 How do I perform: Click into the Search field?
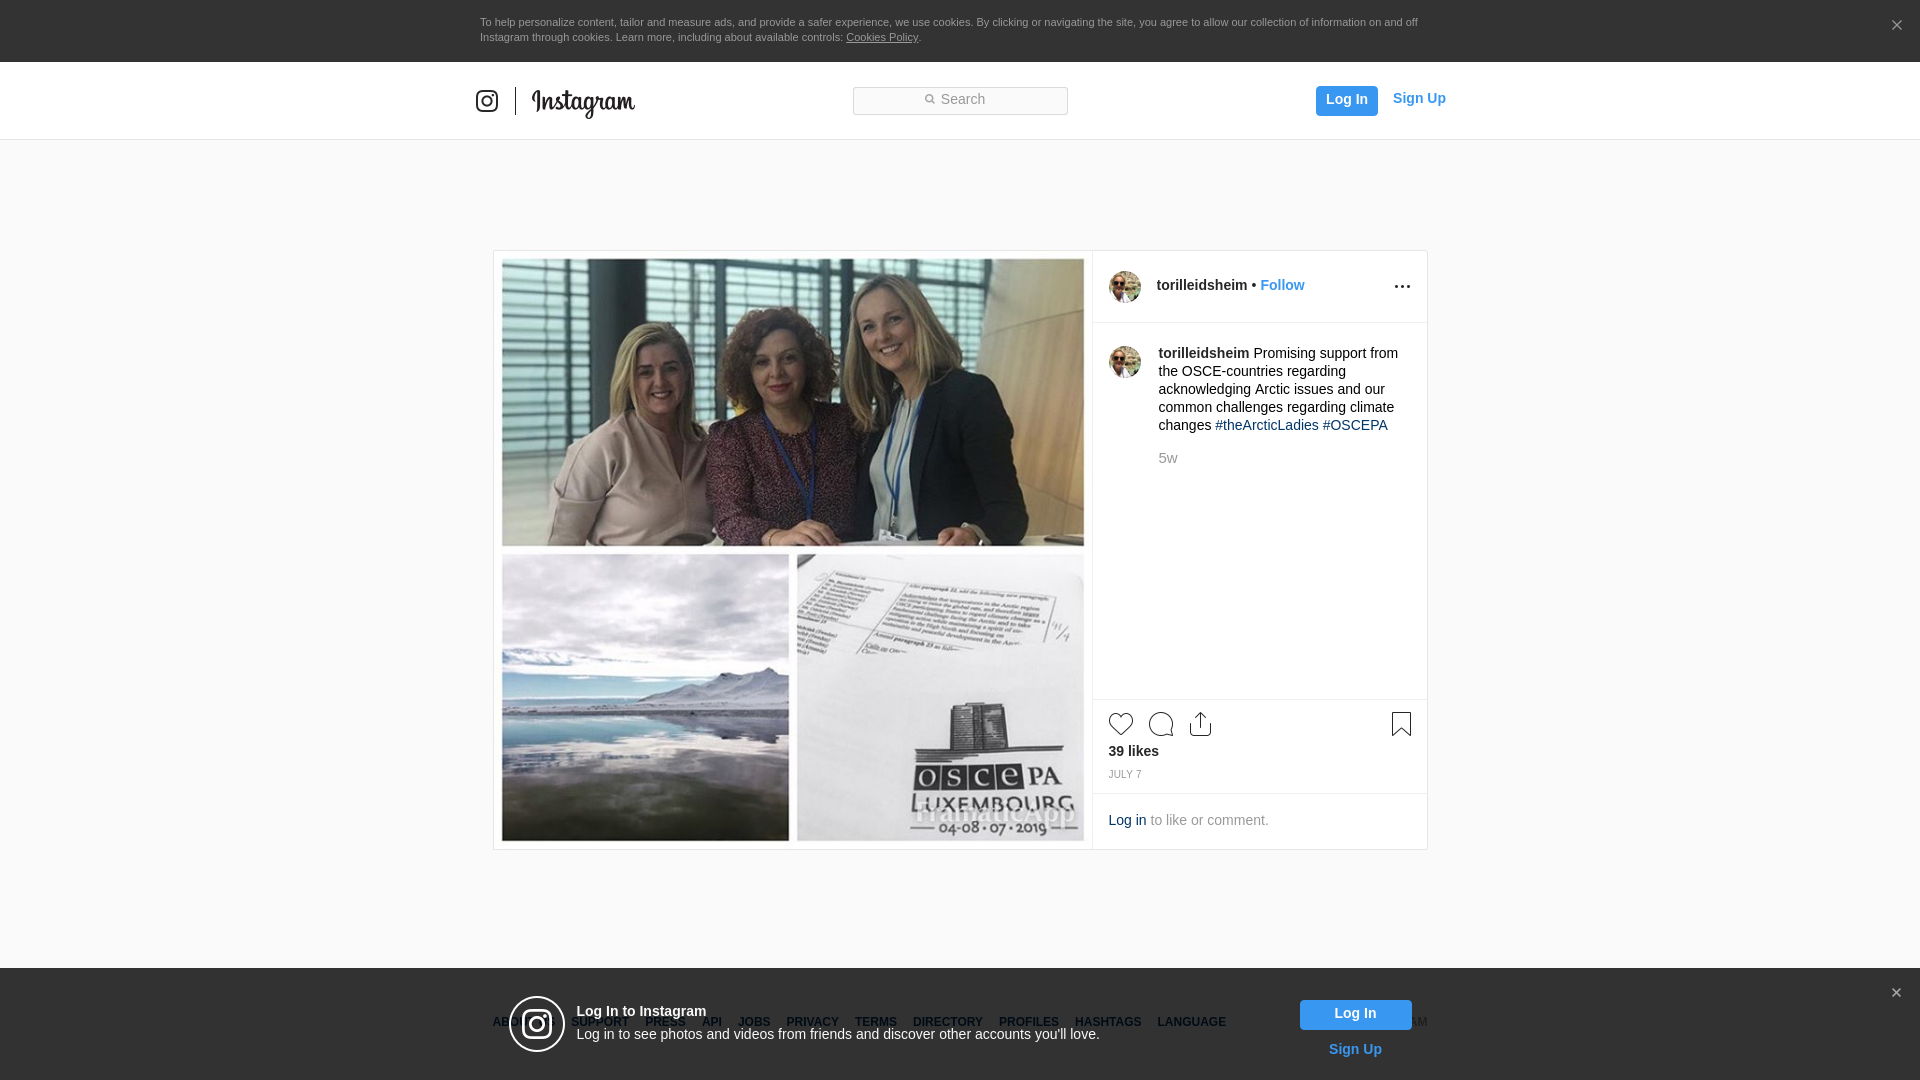click(960, 100)
